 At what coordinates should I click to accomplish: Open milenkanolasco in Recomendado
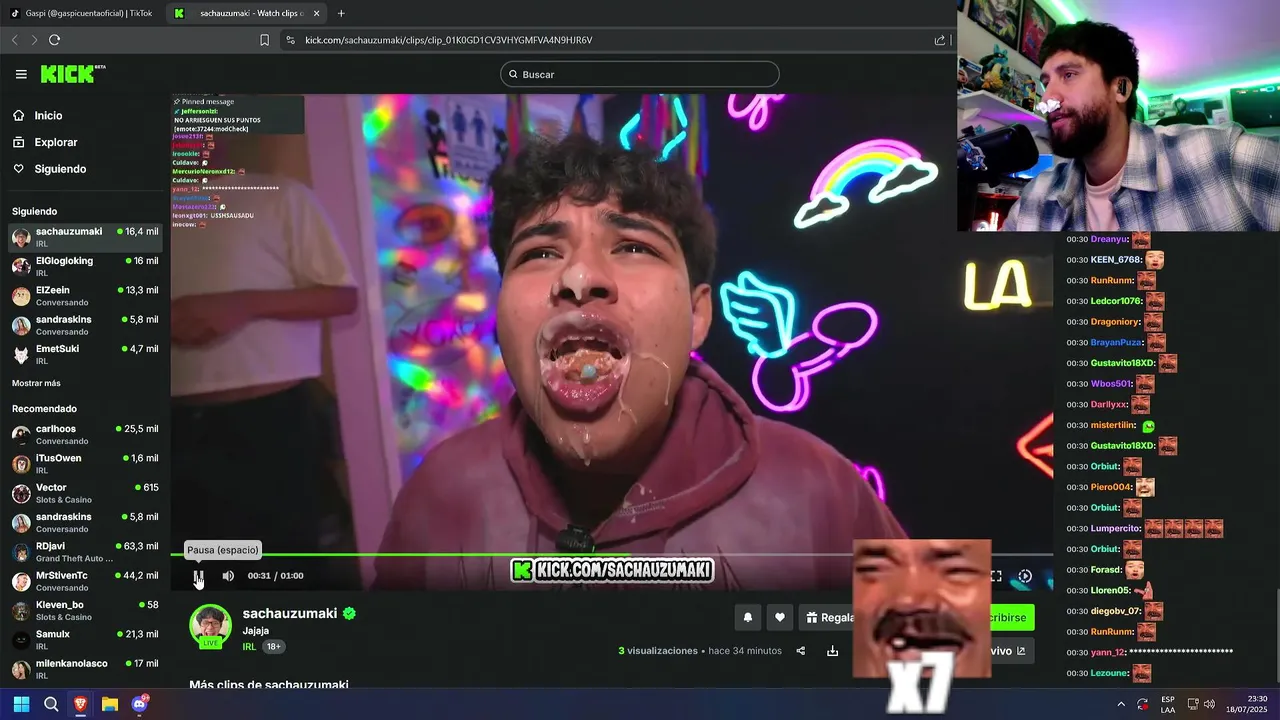85,669
